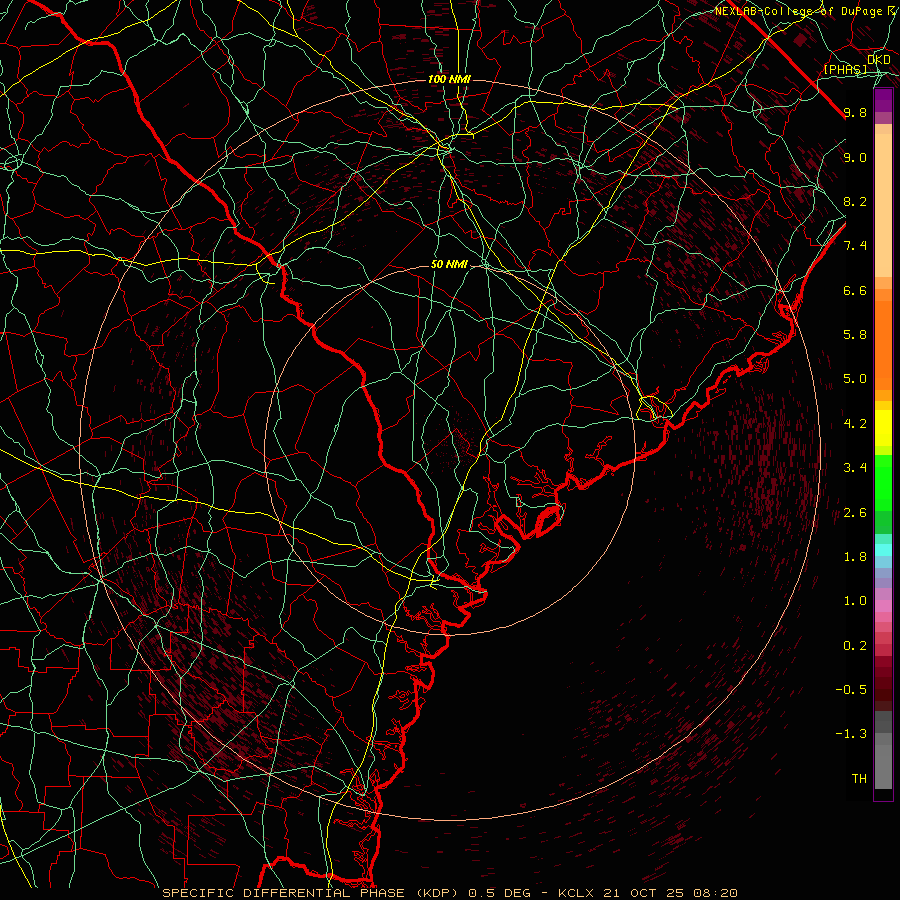The image size is (900, 900).
Task: Click the 0.2 value on the color scale
Action: 855,646
